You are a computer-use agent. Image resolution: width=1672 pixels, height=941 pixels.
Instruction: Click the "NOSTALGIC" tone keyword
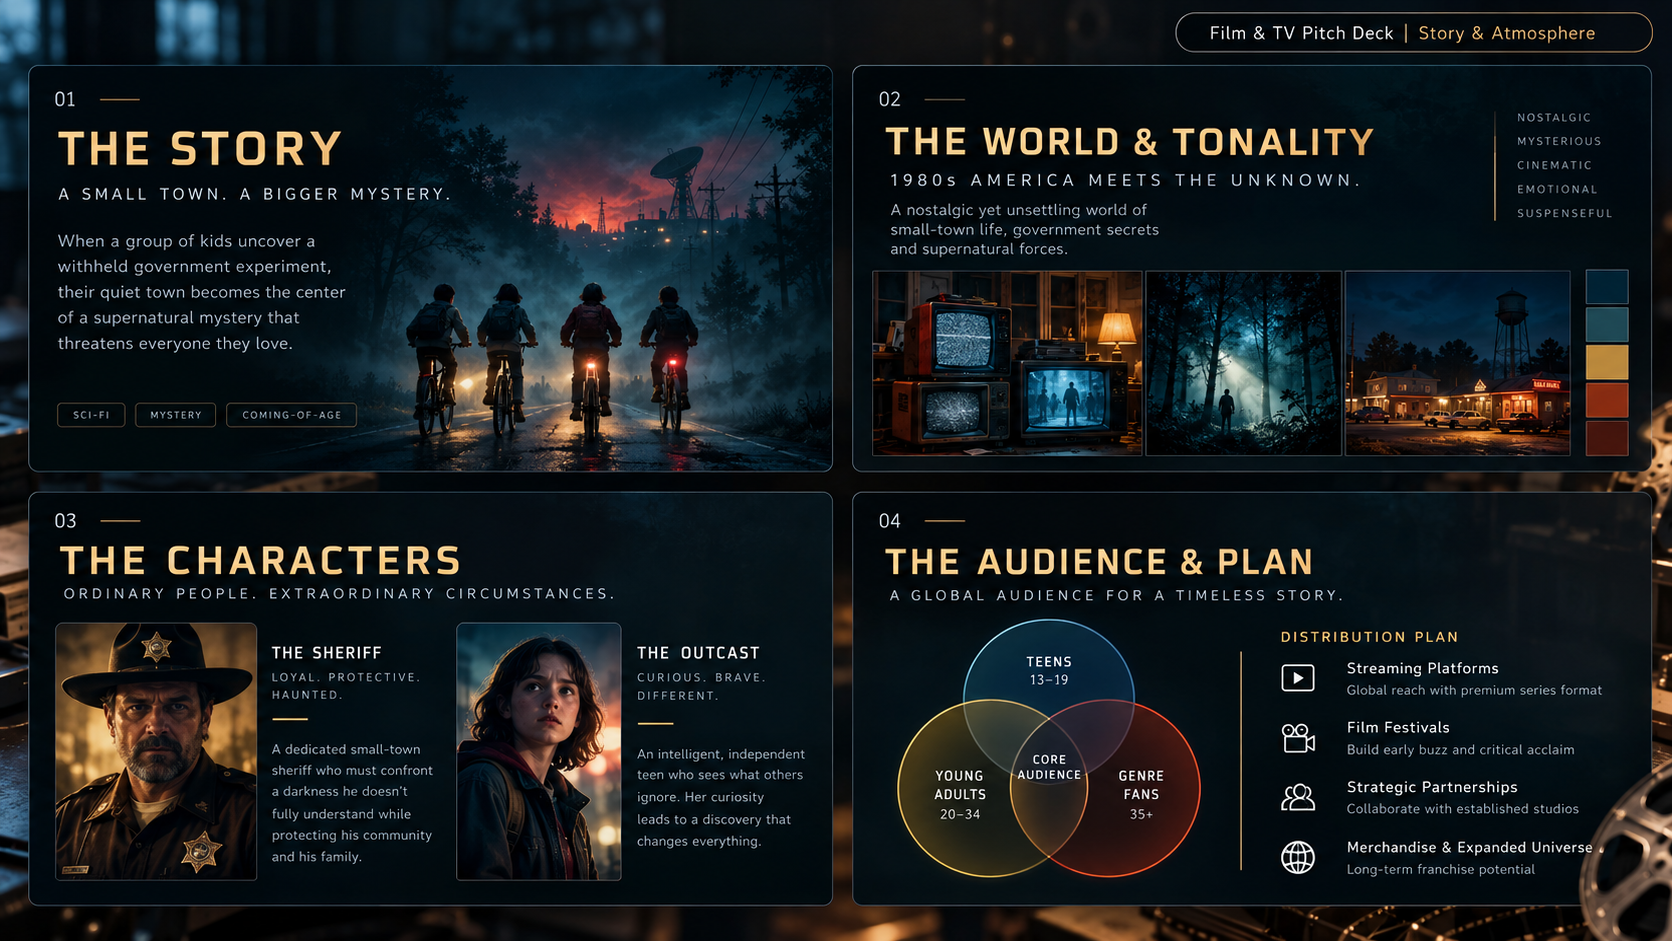point(1554,118)
